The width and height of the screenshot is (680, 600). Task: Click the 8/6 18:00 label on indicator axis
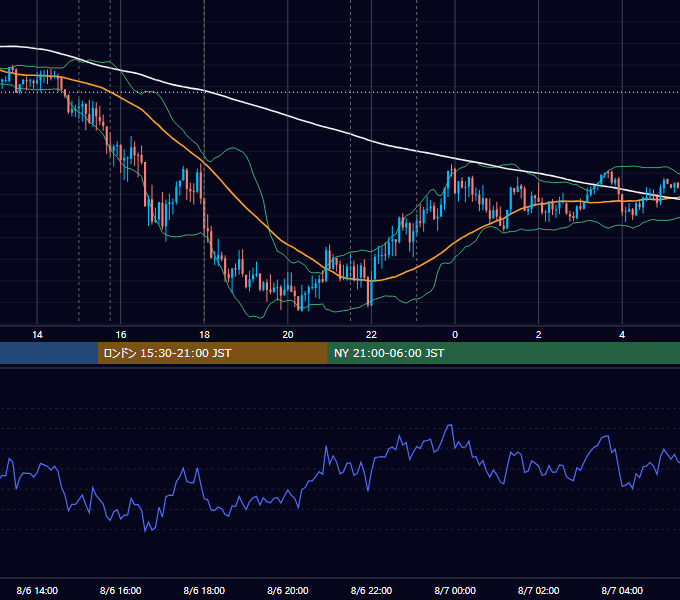click(x=204, y=590)
